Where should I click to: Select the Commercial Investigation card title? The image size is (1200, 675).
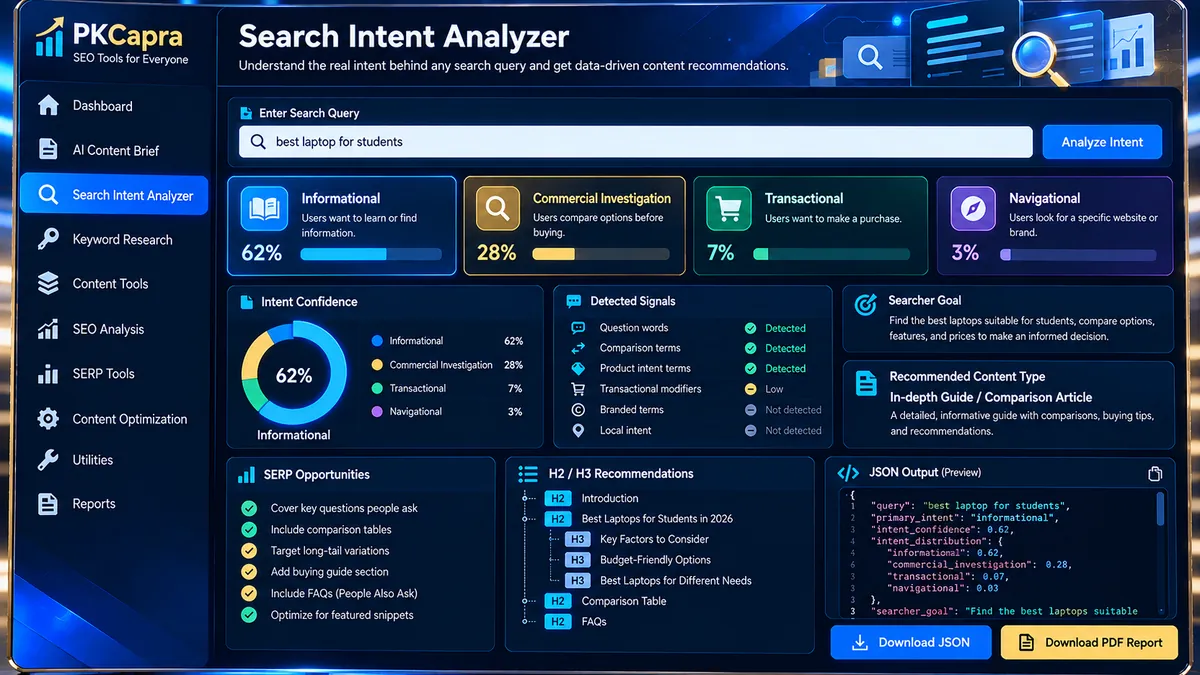602,198
